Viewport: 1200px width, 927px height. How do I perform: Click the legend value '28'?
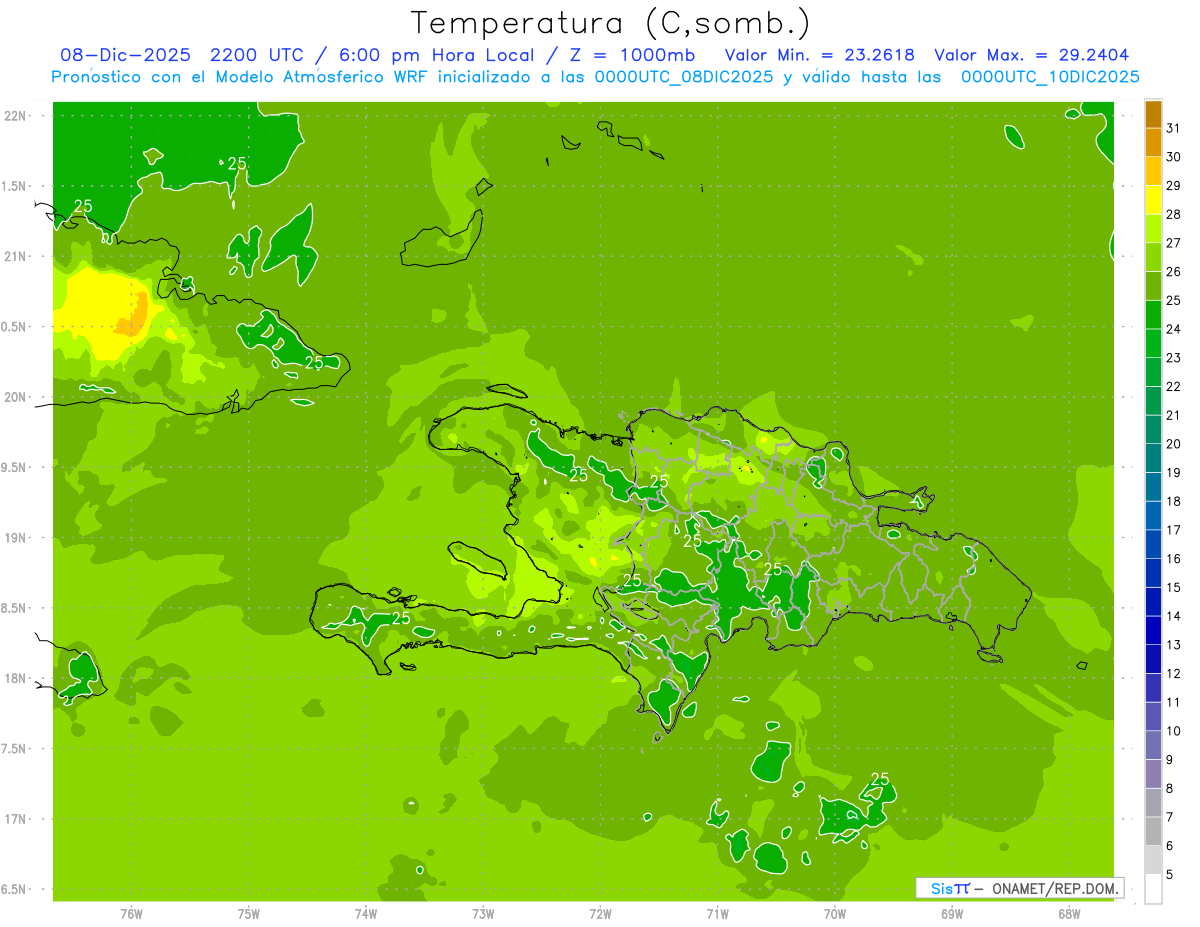point(1174,214)
